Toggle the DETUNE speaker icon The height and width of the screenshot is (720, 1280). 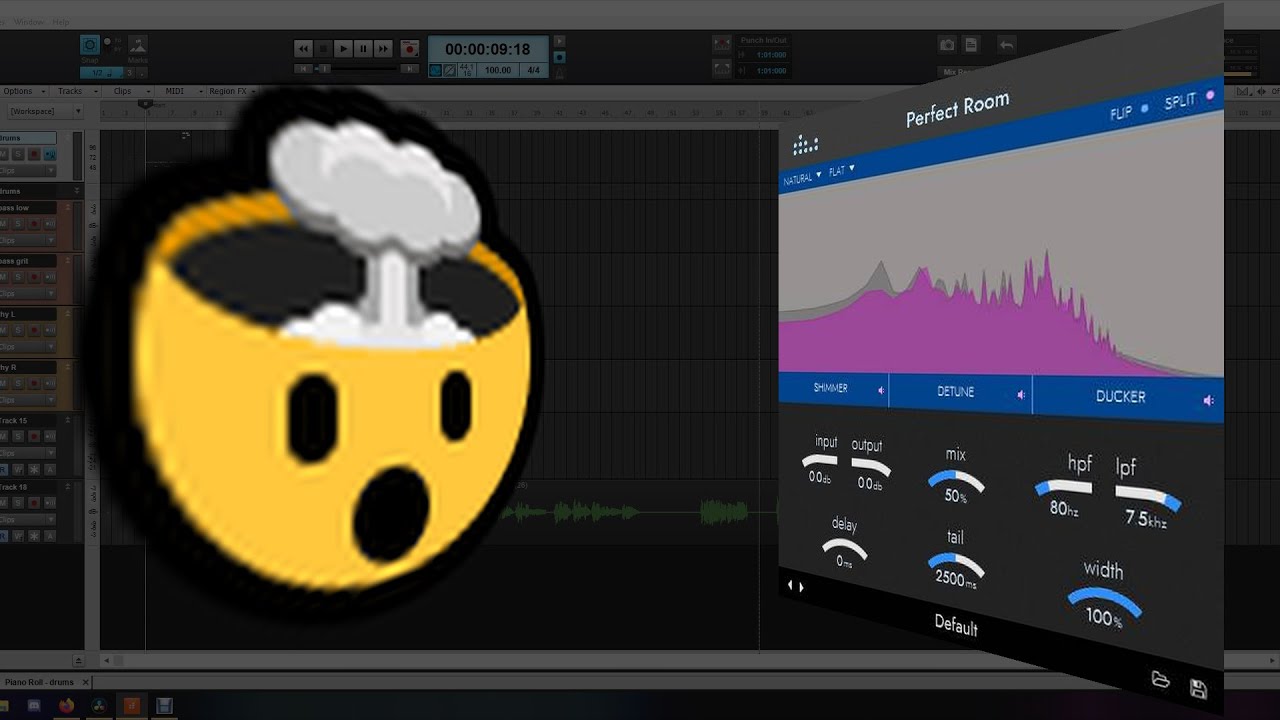[x=1021, y=395]
